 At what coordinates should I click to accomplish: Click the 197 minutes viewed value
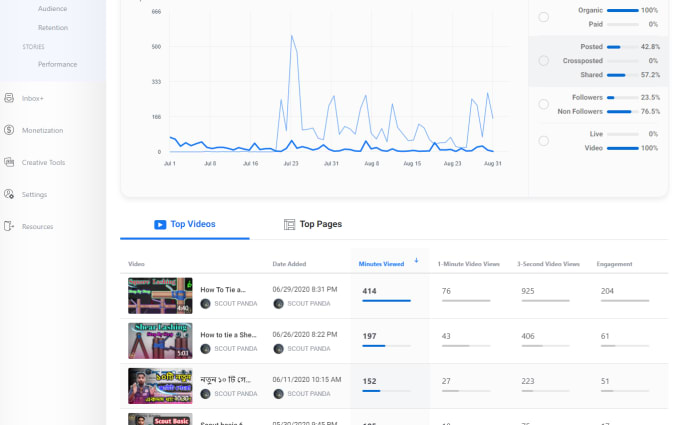pos(369,336)
